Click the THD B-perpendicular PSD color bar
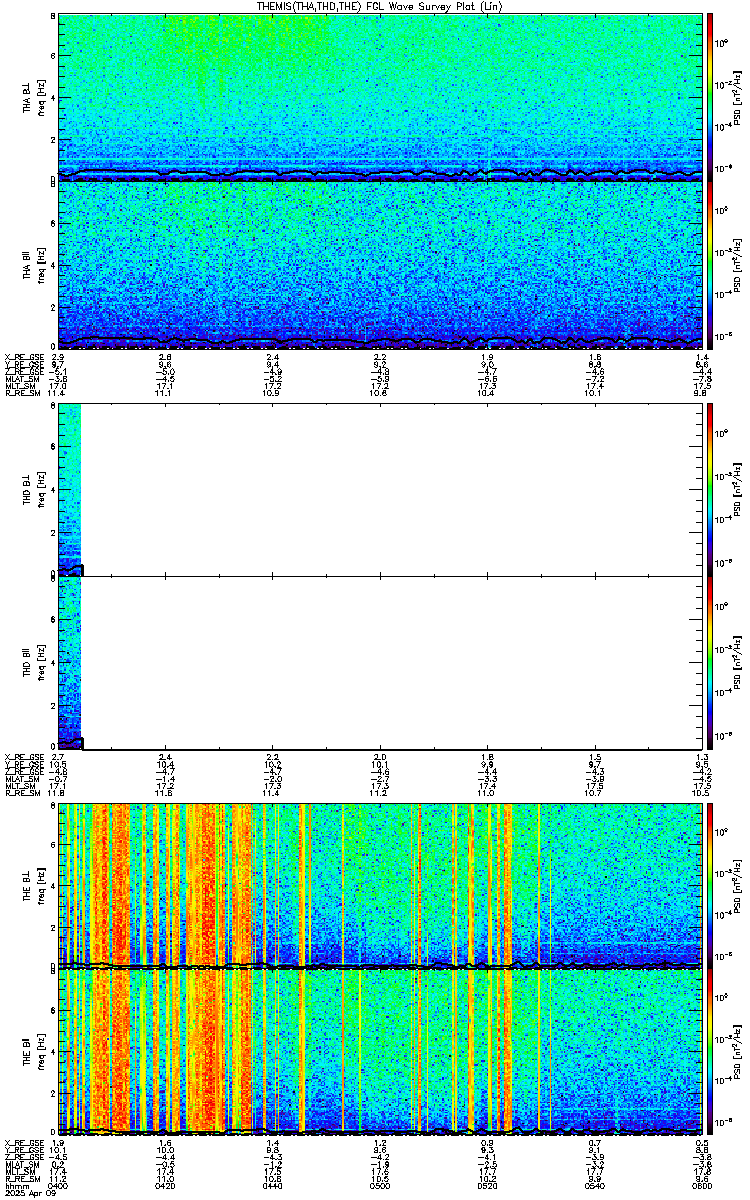The image size is (750, 1200). coord(711,490)
